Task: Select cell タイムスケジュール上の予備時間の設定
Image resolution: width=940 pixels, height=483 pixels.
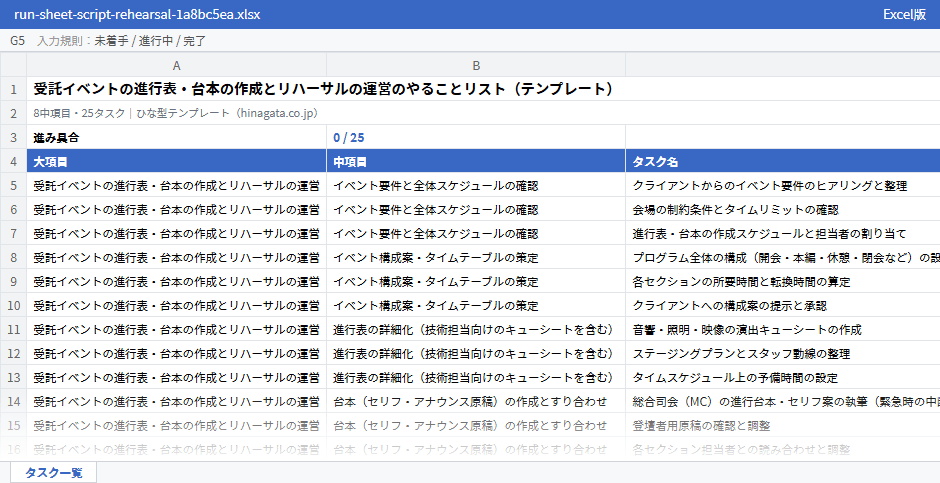Action: coord(783,377)
